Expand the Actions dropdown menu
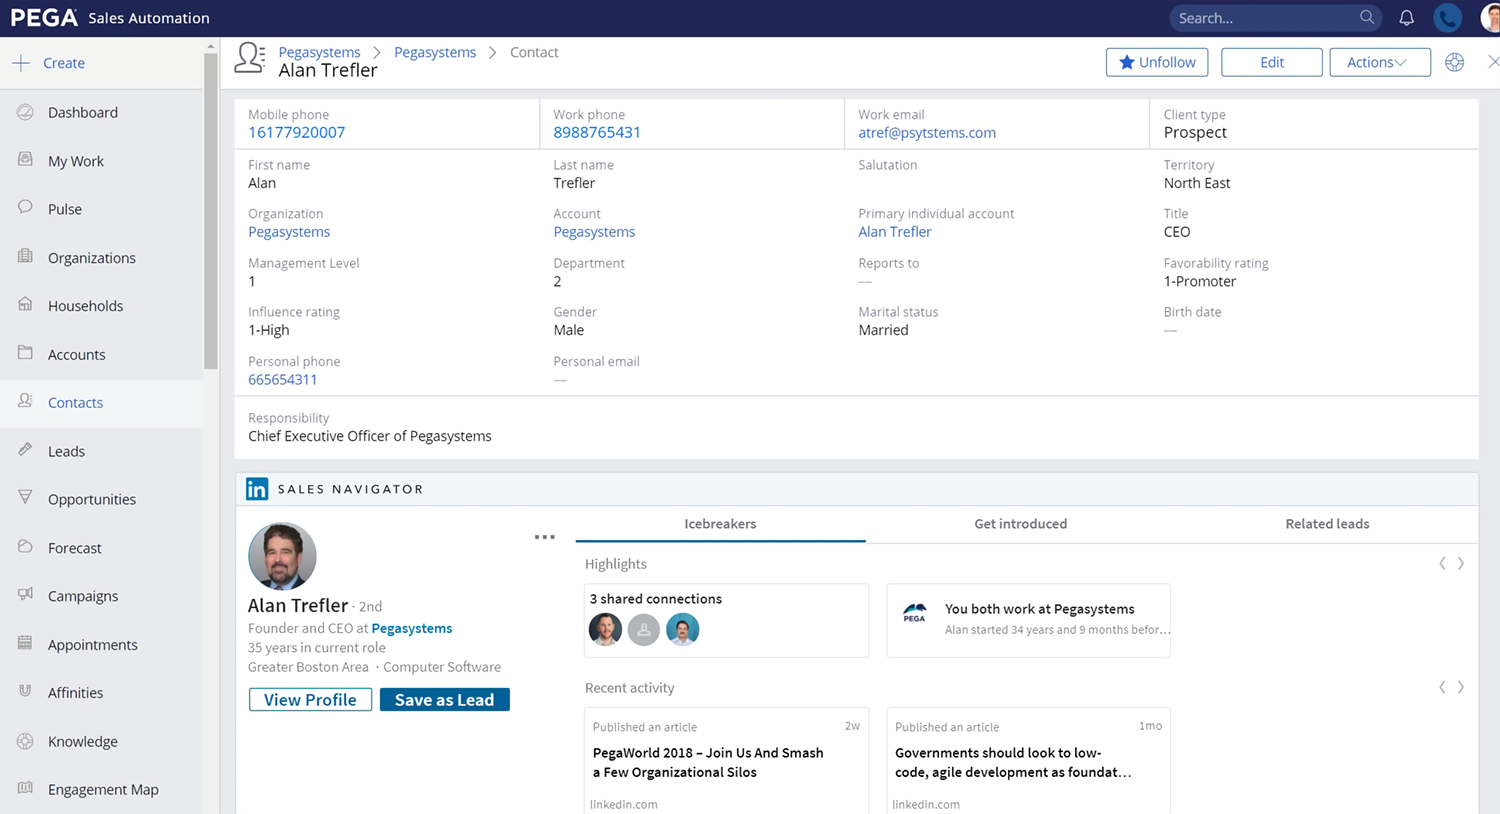 coord(1379,62)
